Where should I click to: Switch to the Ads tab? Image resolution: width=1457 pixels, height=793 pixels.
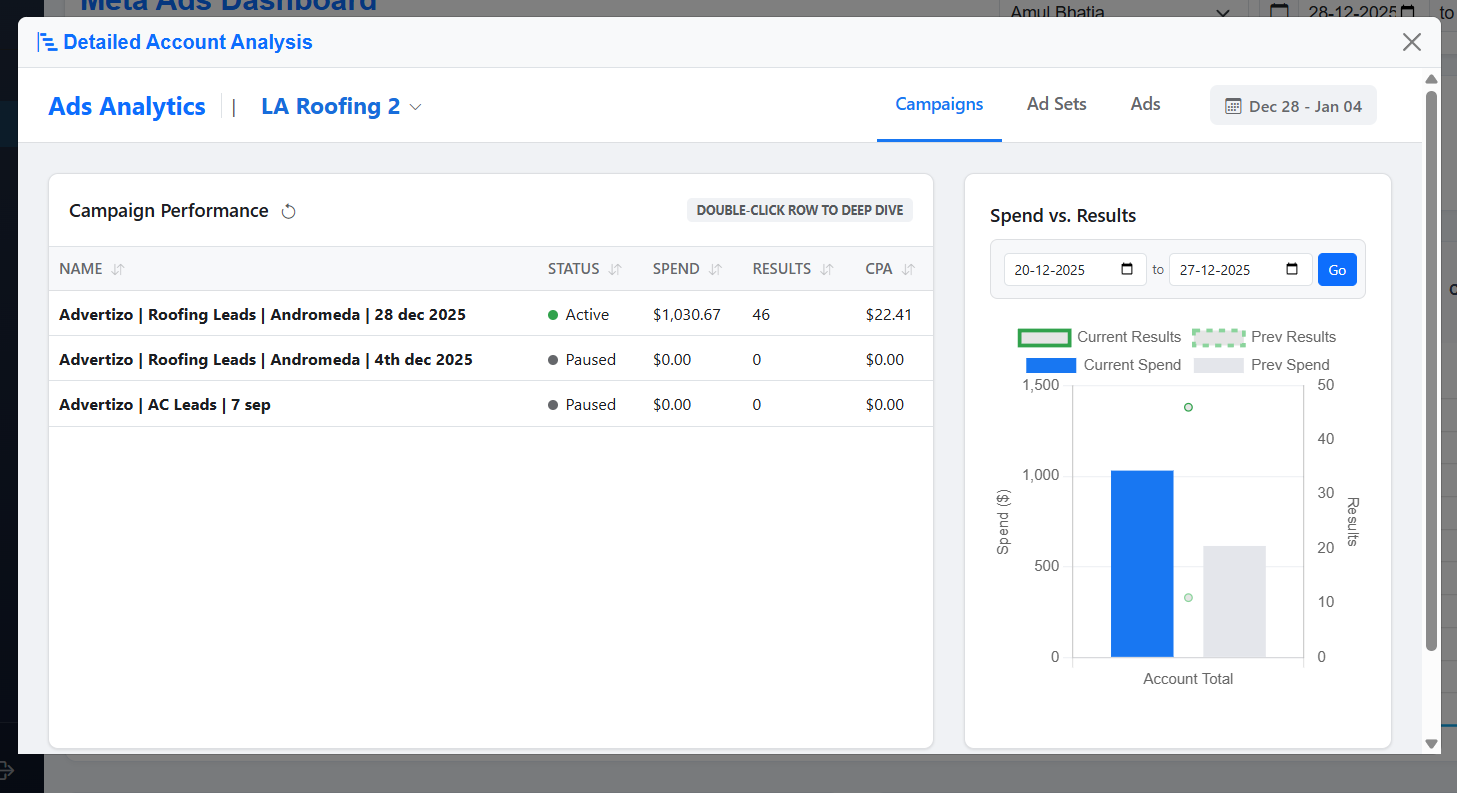tap(1145, 104)
